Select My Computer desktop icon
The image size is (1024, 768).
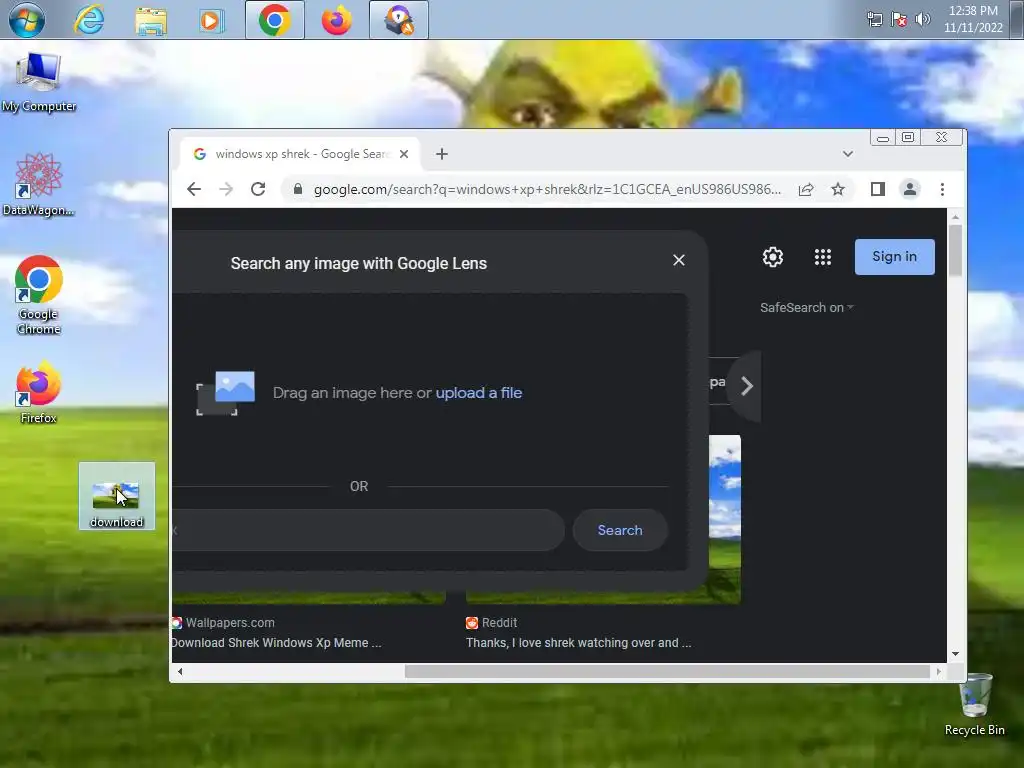click(x=39, y=82)
